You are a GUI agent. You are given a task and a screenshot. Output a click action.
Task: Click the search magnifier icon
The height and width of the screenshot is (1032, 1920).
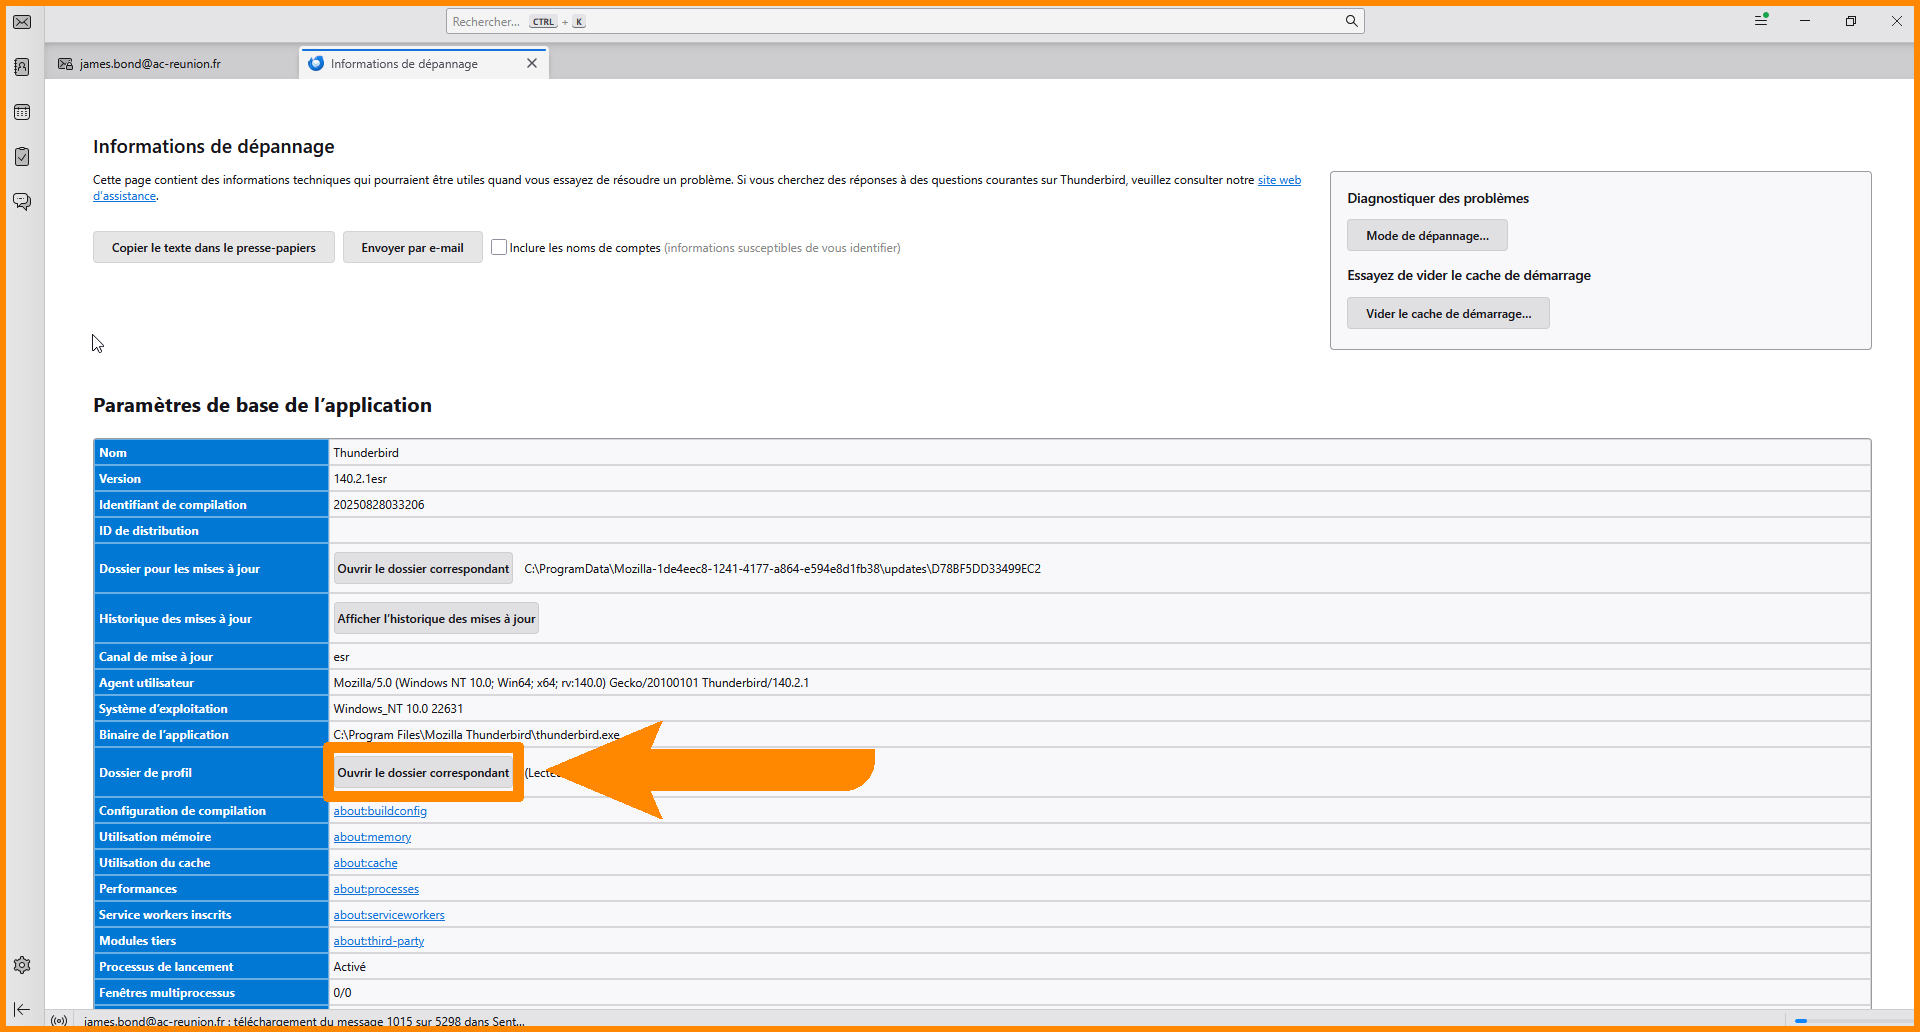click(1351, 21)
